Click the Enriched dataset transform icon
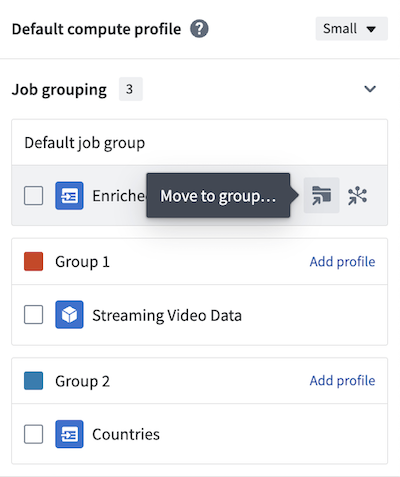Image resolution: width=400 pixels, height=477 pixels. point(69,196)
